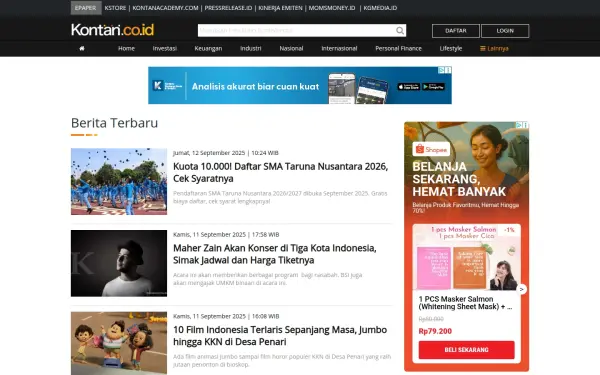Click the home icon in navigation bar
The image size is (600, 375).
82,49
